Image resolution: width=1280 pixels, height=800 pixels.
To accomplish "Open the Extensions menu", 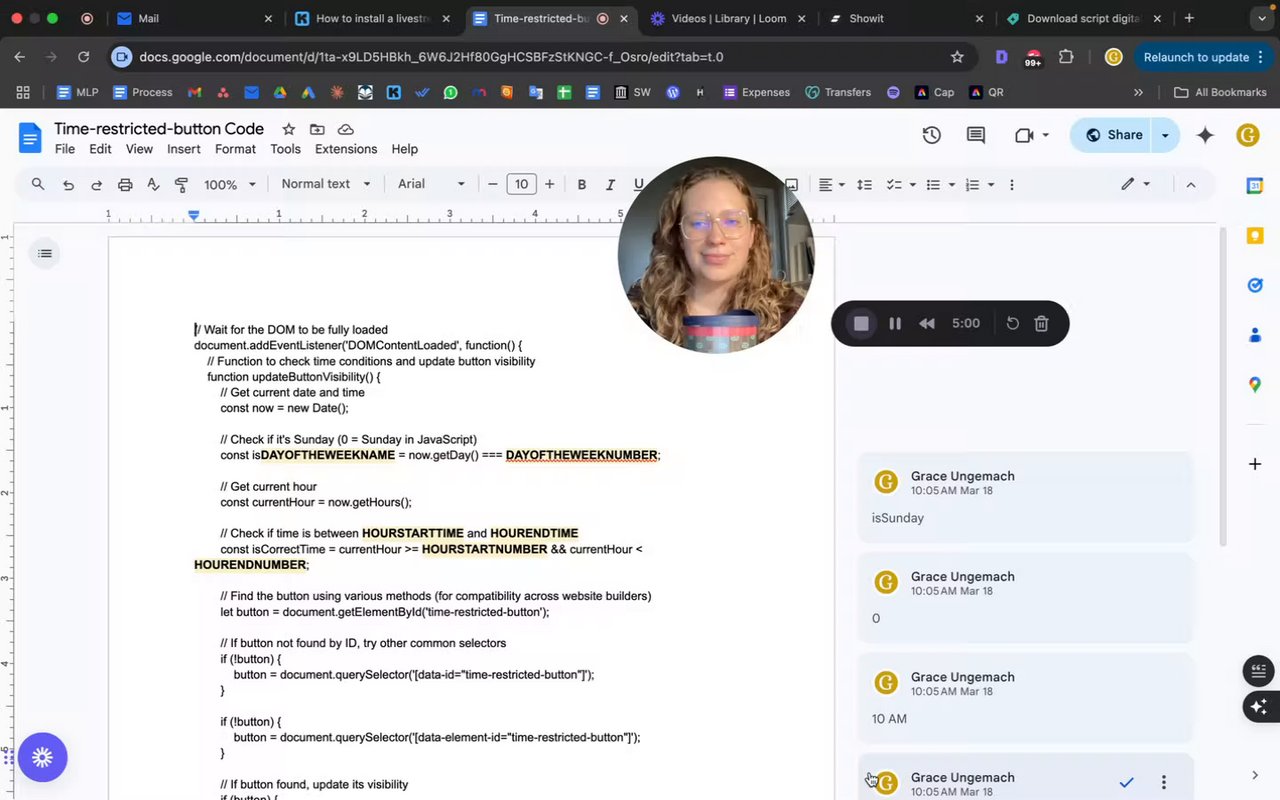I will tap(346, 149).
